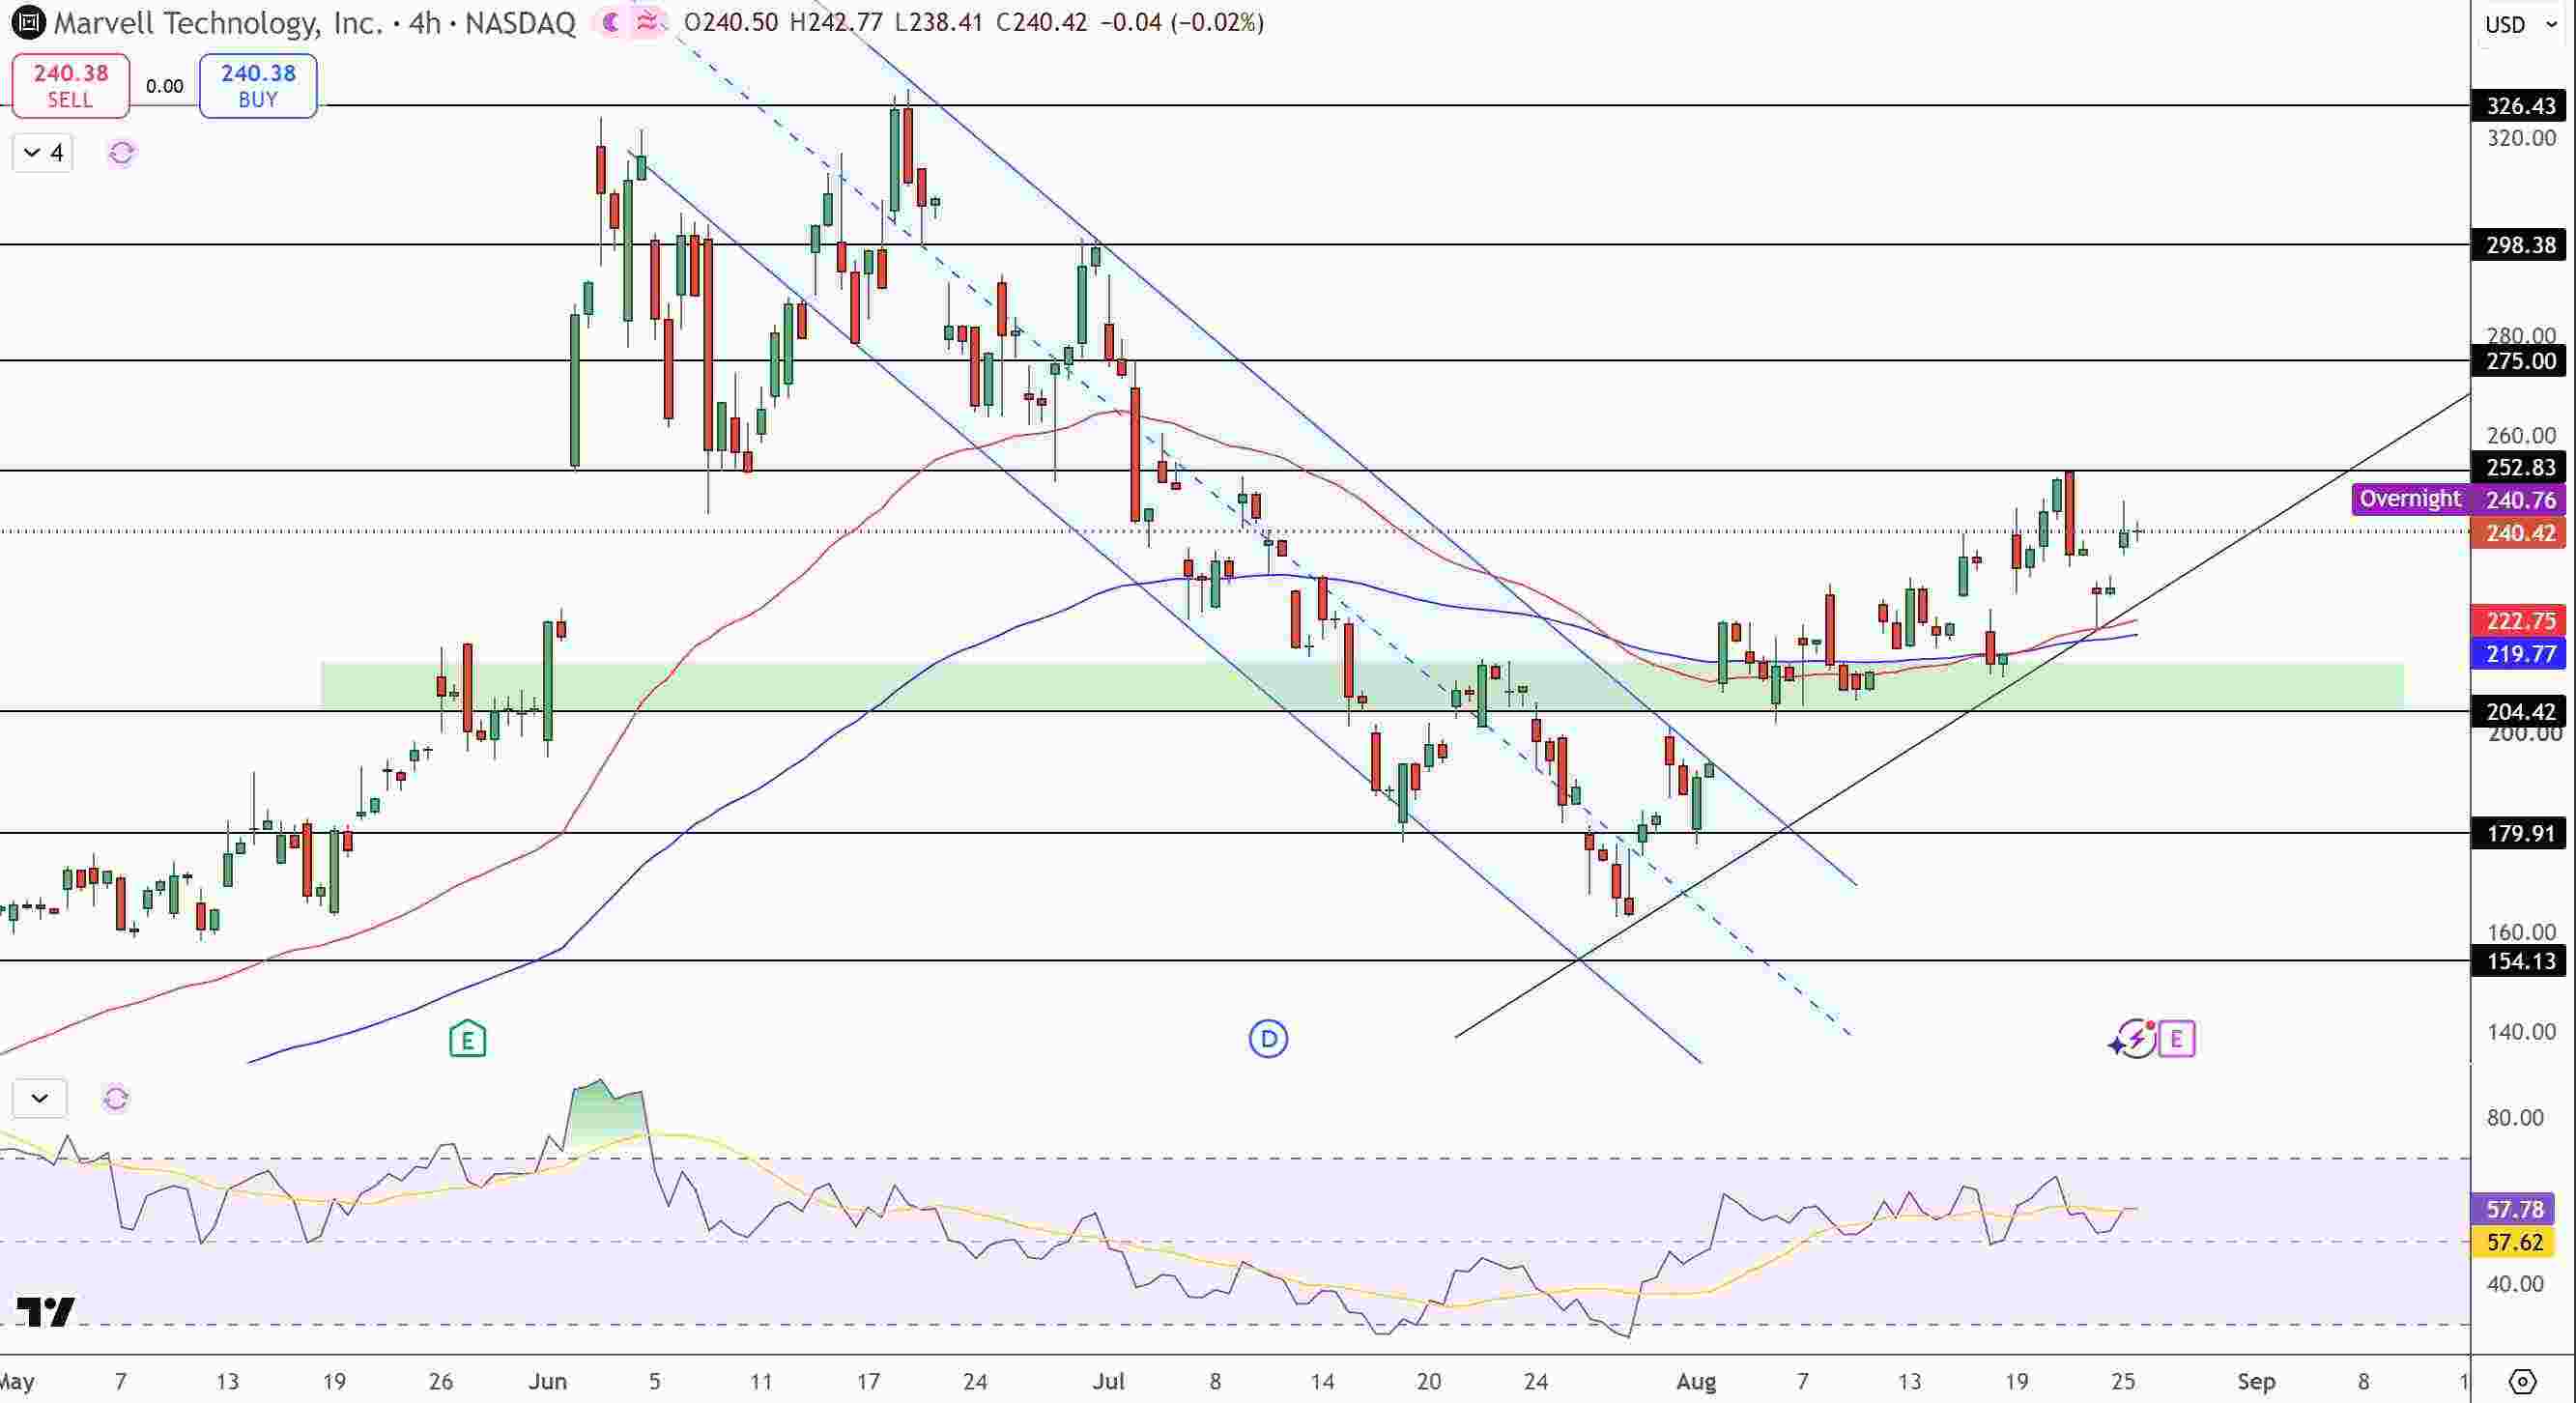Click the Jul label on the time axis

point(1108,1381)
